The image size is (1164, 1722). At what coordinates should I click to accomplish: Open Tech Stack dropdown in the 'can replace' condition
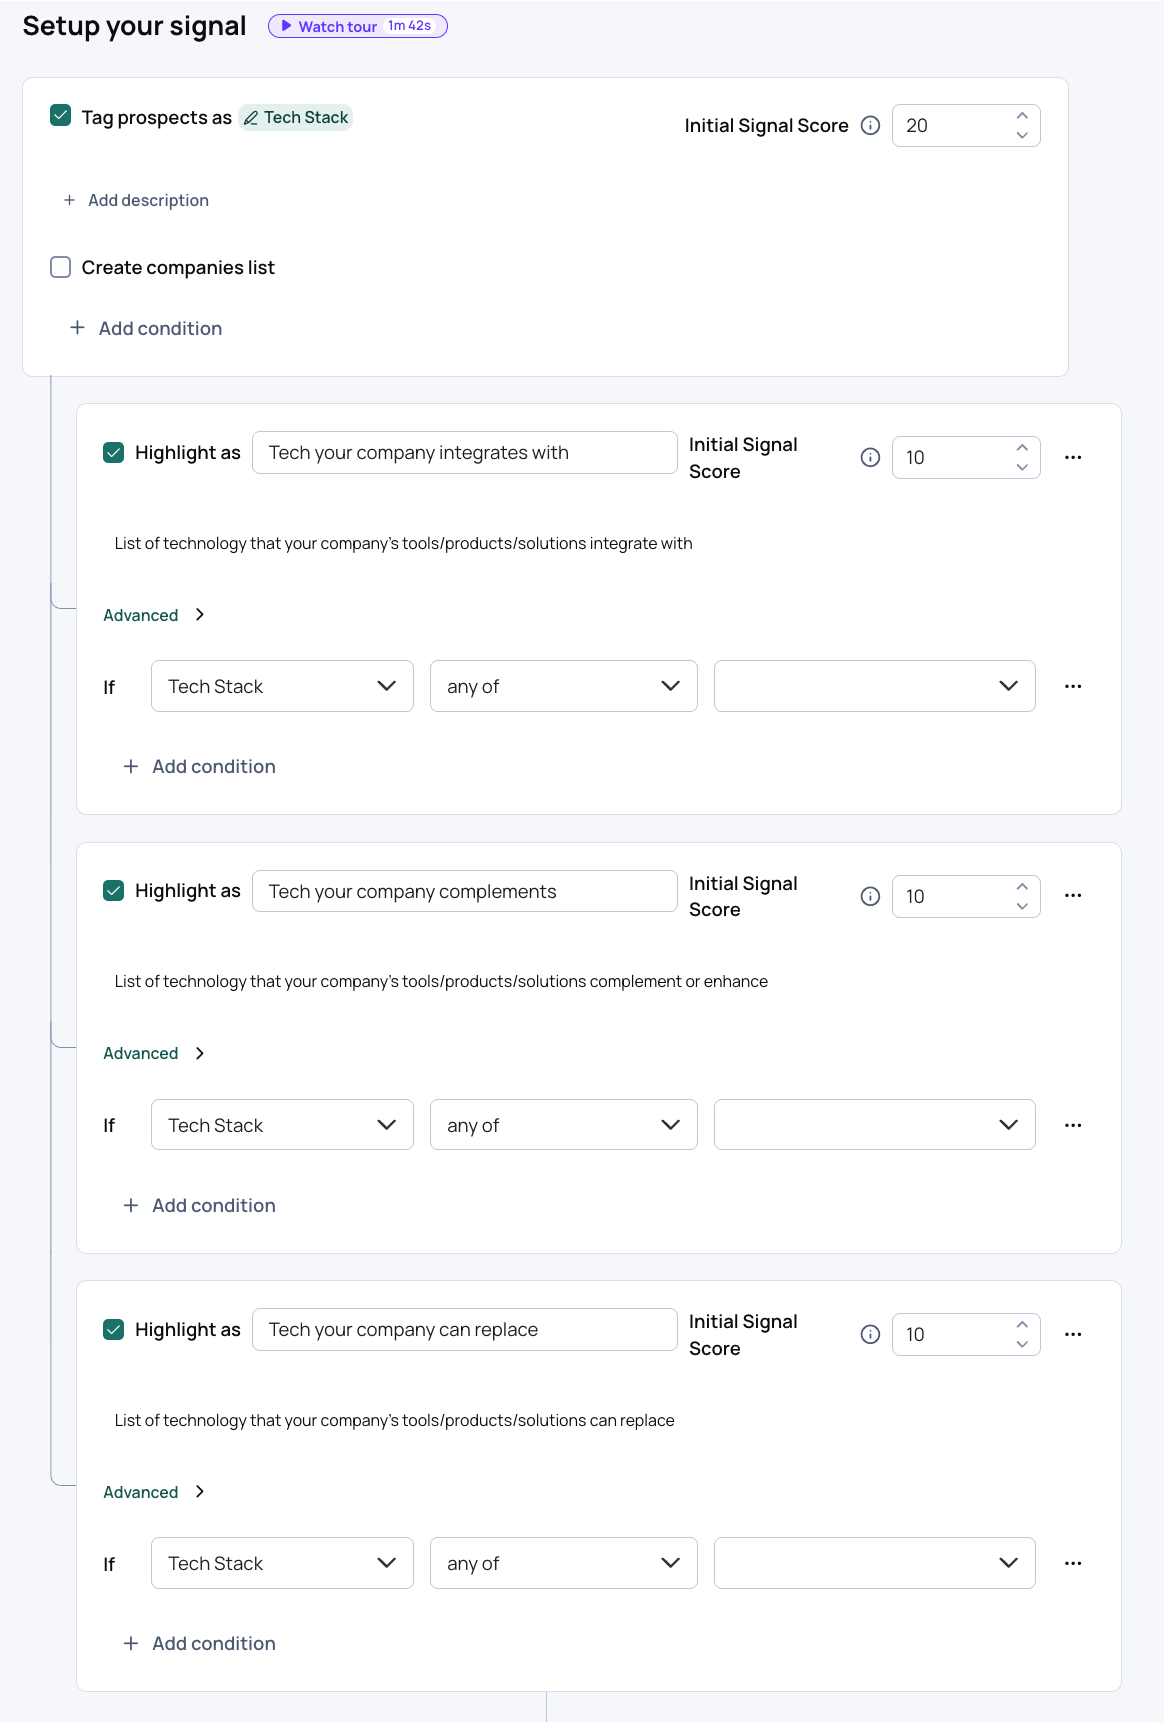point(282,1563)
